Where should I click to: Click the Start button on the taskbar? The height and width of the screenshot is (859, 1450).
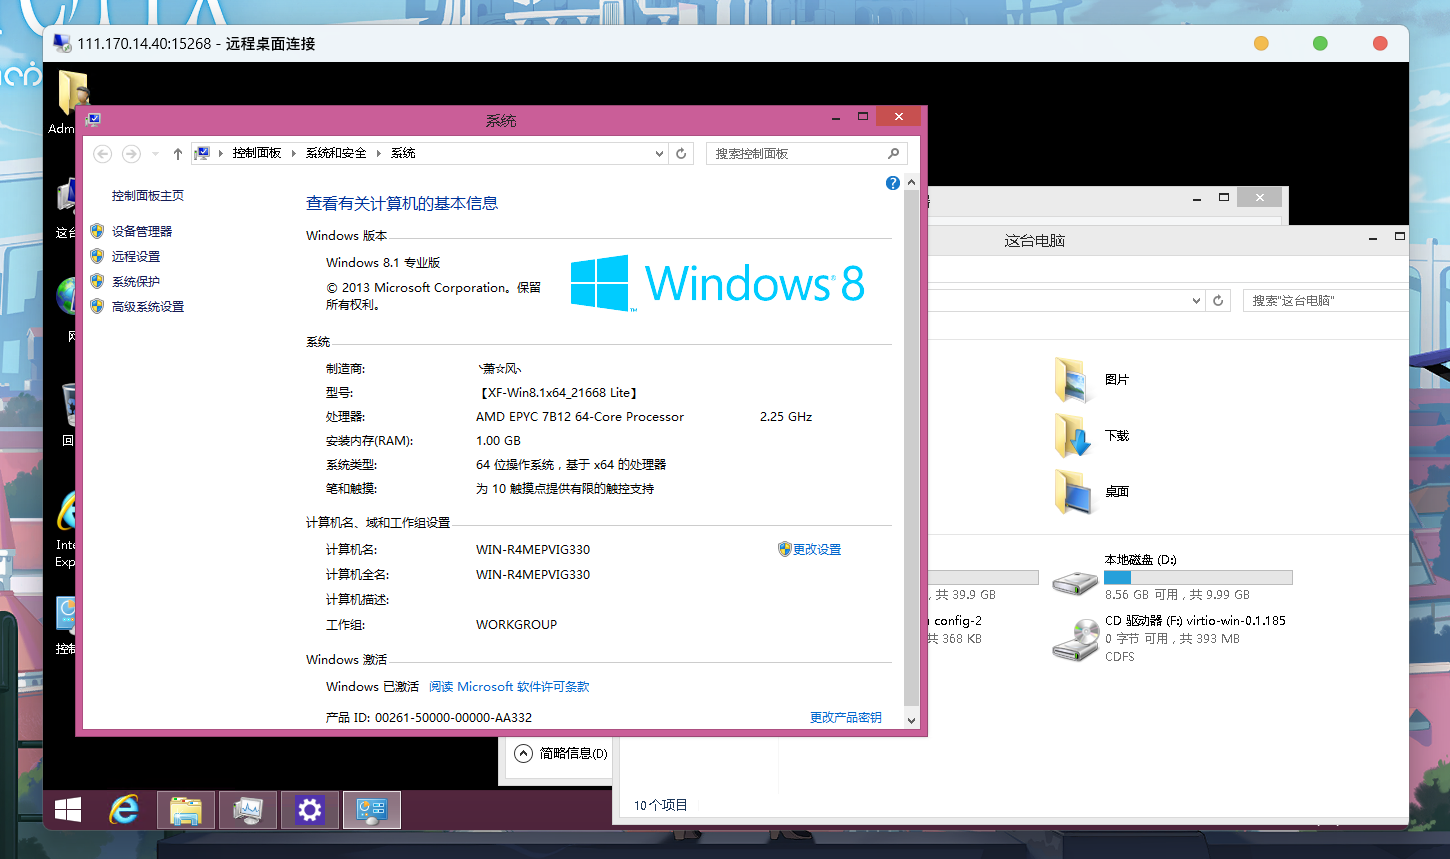point(68,810)
